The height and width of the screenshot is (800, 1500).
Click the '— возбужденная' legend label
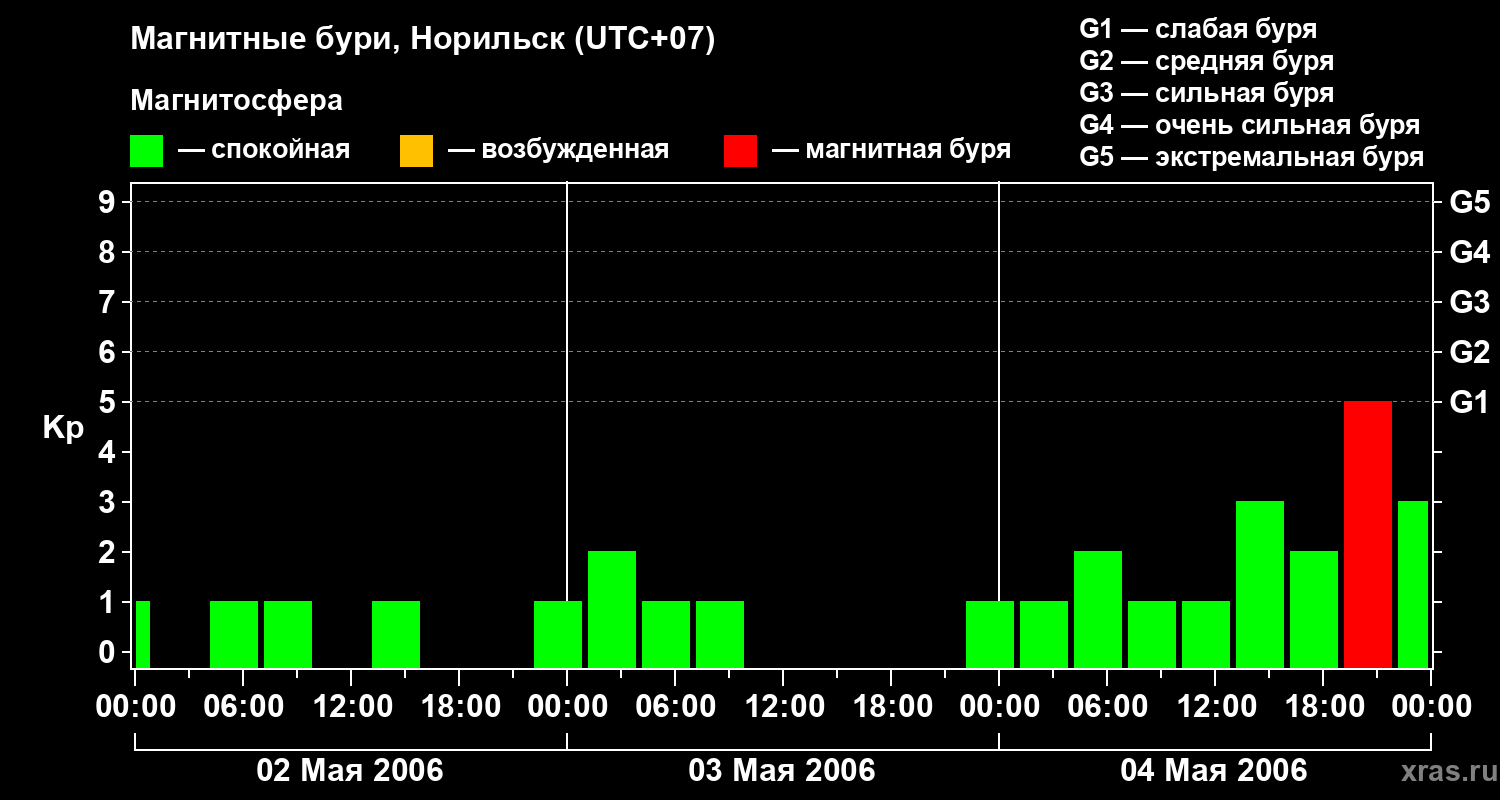[x=558, y=151]
